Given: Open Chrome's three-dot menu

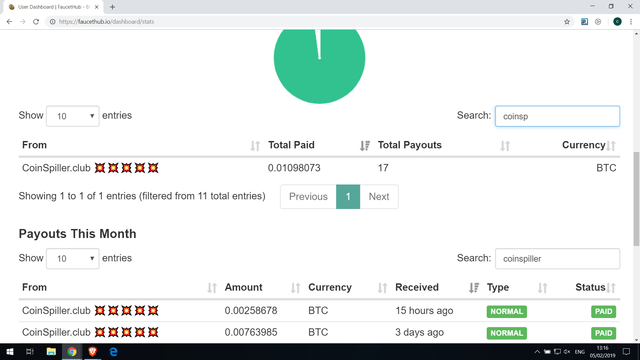Looking at the screenshot, I should pyautogui.click(x=631, y=22).
